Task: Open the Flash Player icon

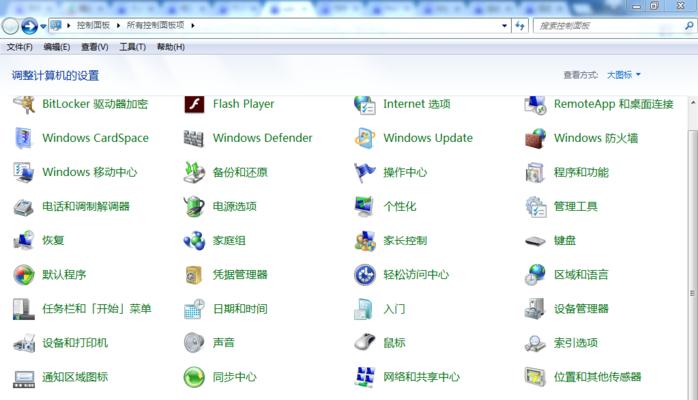Action: 194,104
